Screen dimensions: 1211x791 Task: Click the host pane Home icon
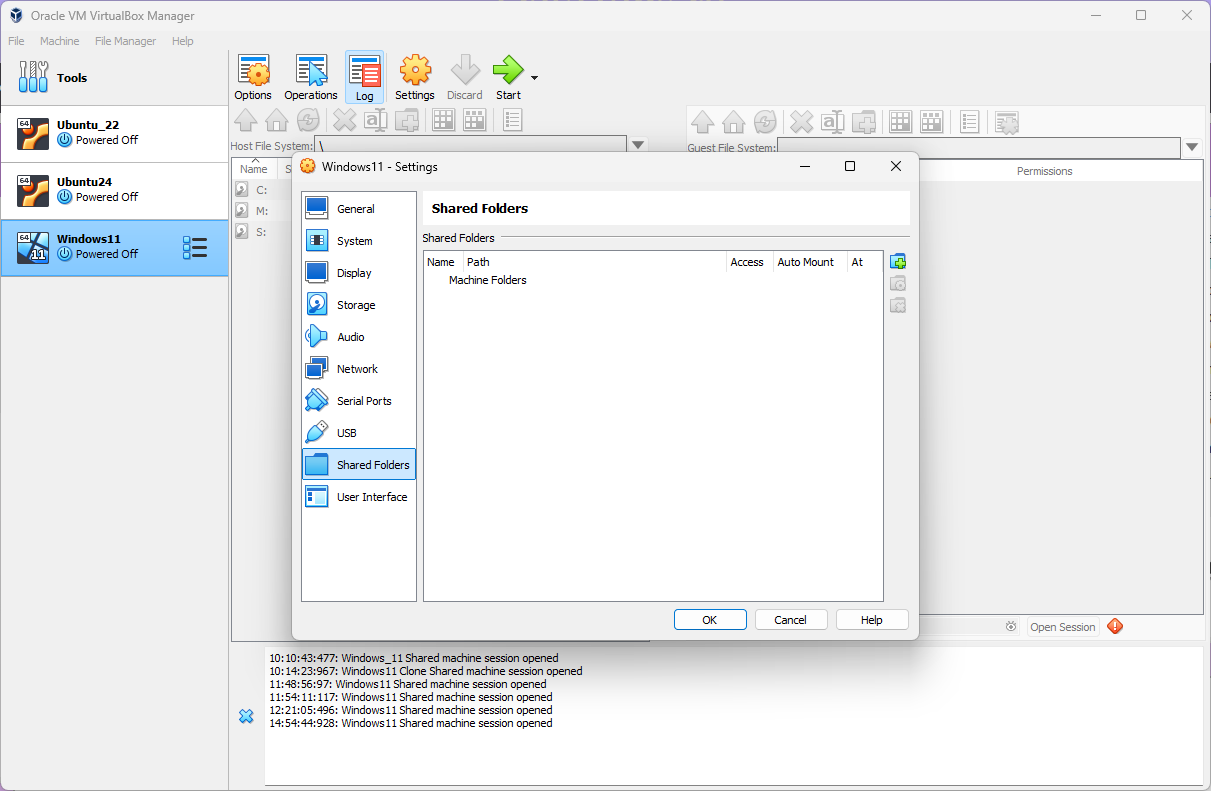pyautogui.click(x=277, y=121)
